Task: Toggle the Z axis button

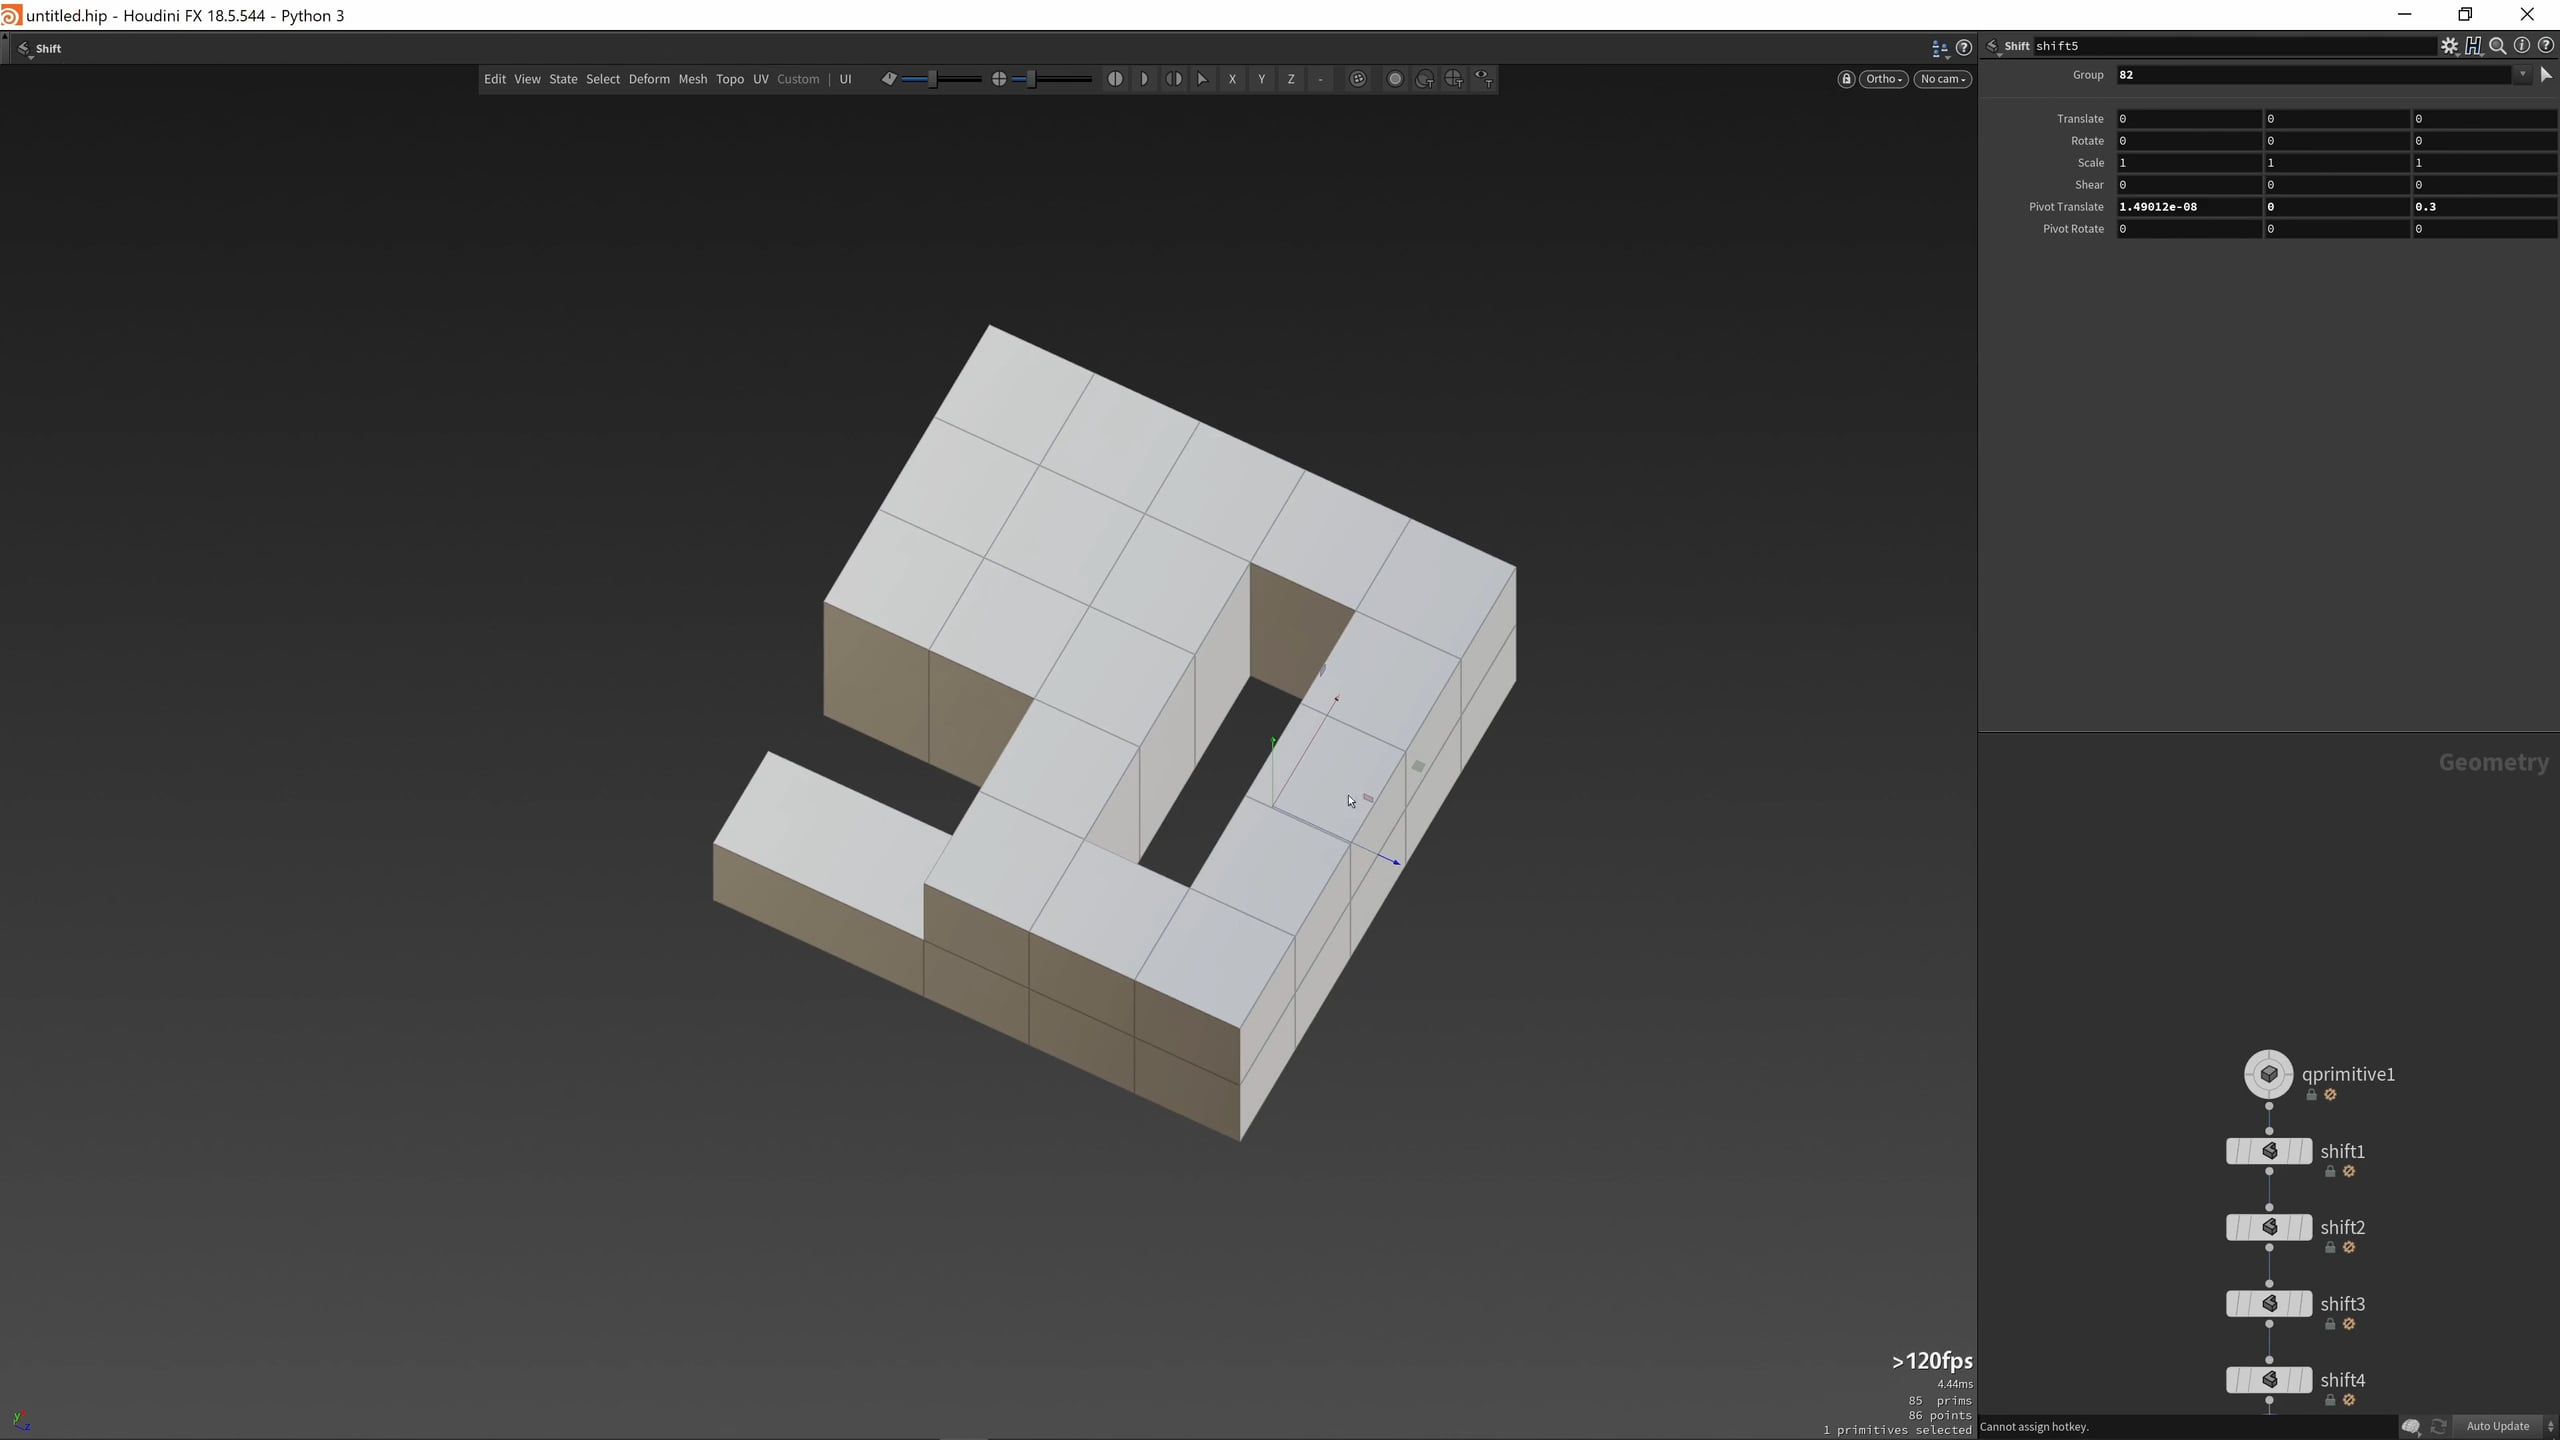Action: (1291, 79)
